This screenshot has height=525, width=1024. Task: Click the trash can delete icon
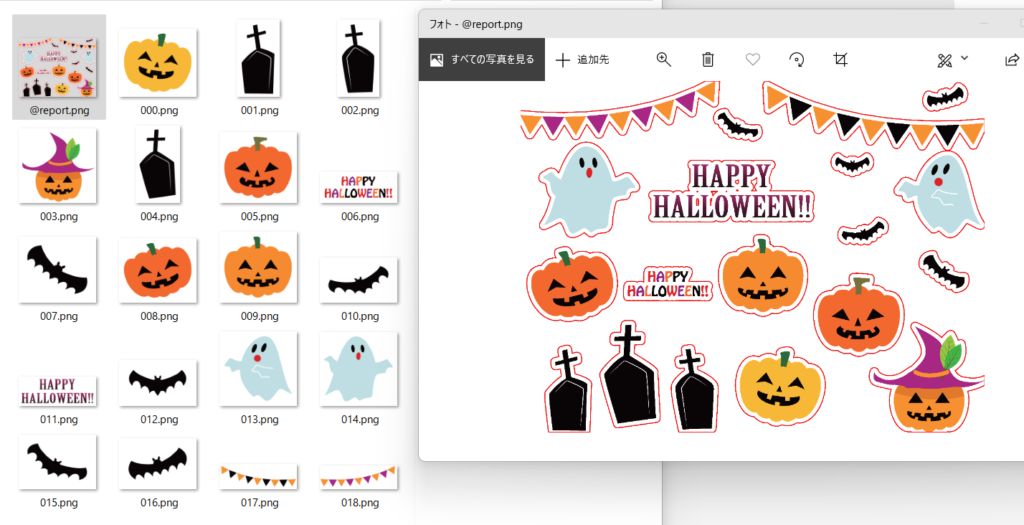[708, 60]
